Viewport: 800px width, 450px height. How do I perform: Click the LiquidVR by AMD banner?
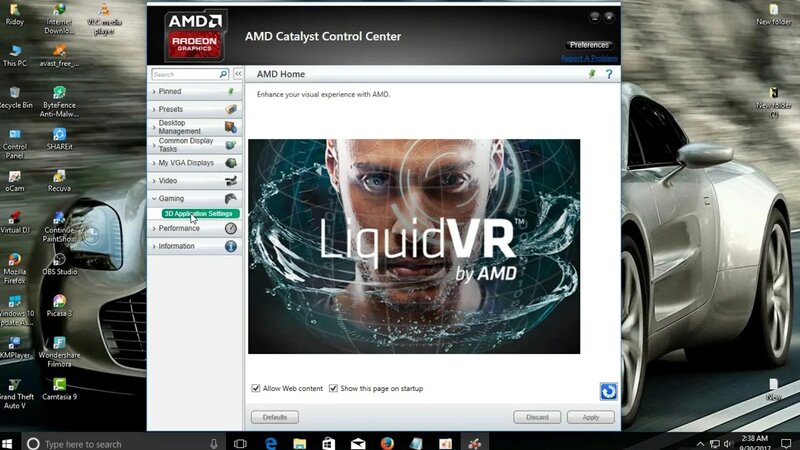click(414, 246)
